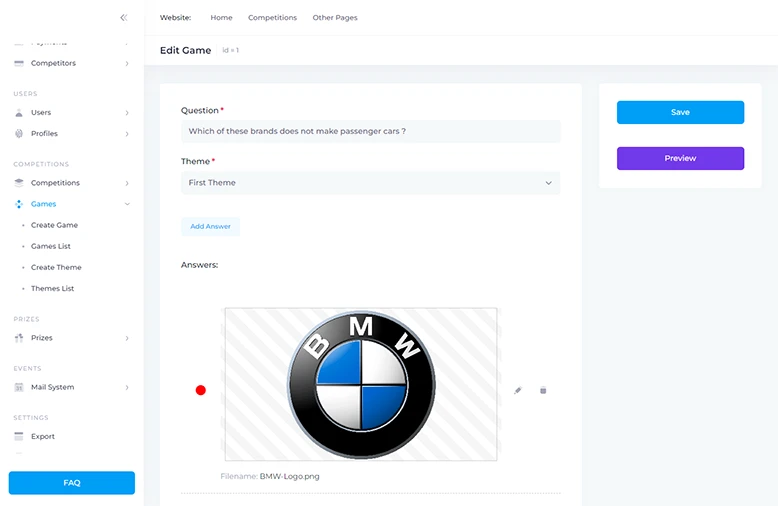Open Home in website nav

click(221, 17)
